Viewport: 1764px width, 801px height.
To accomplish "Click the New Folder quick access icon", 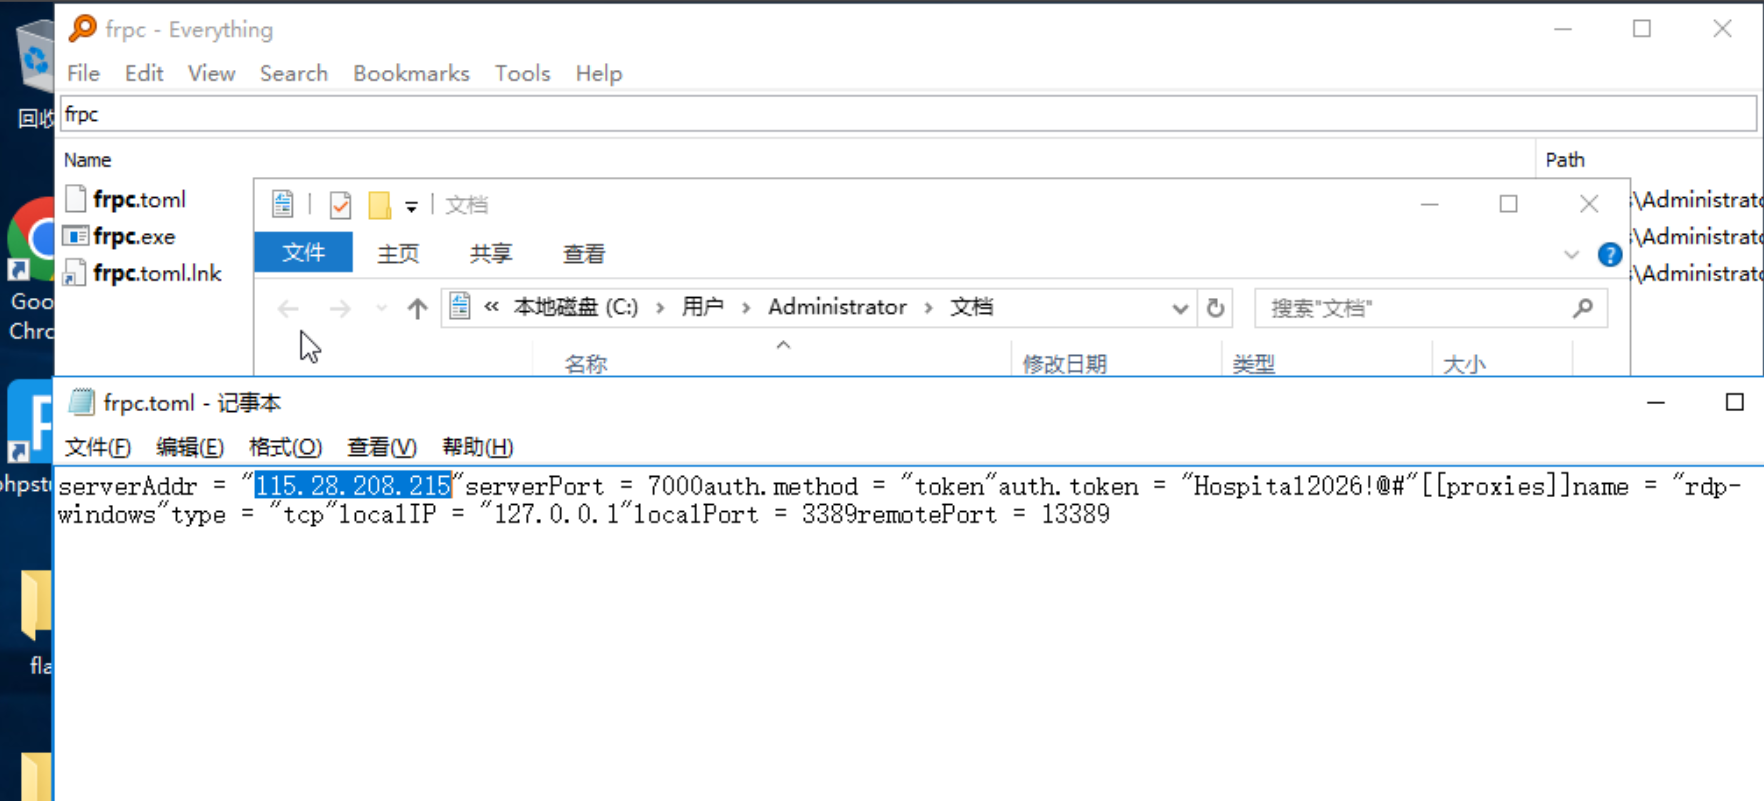I will coord(379,205).
